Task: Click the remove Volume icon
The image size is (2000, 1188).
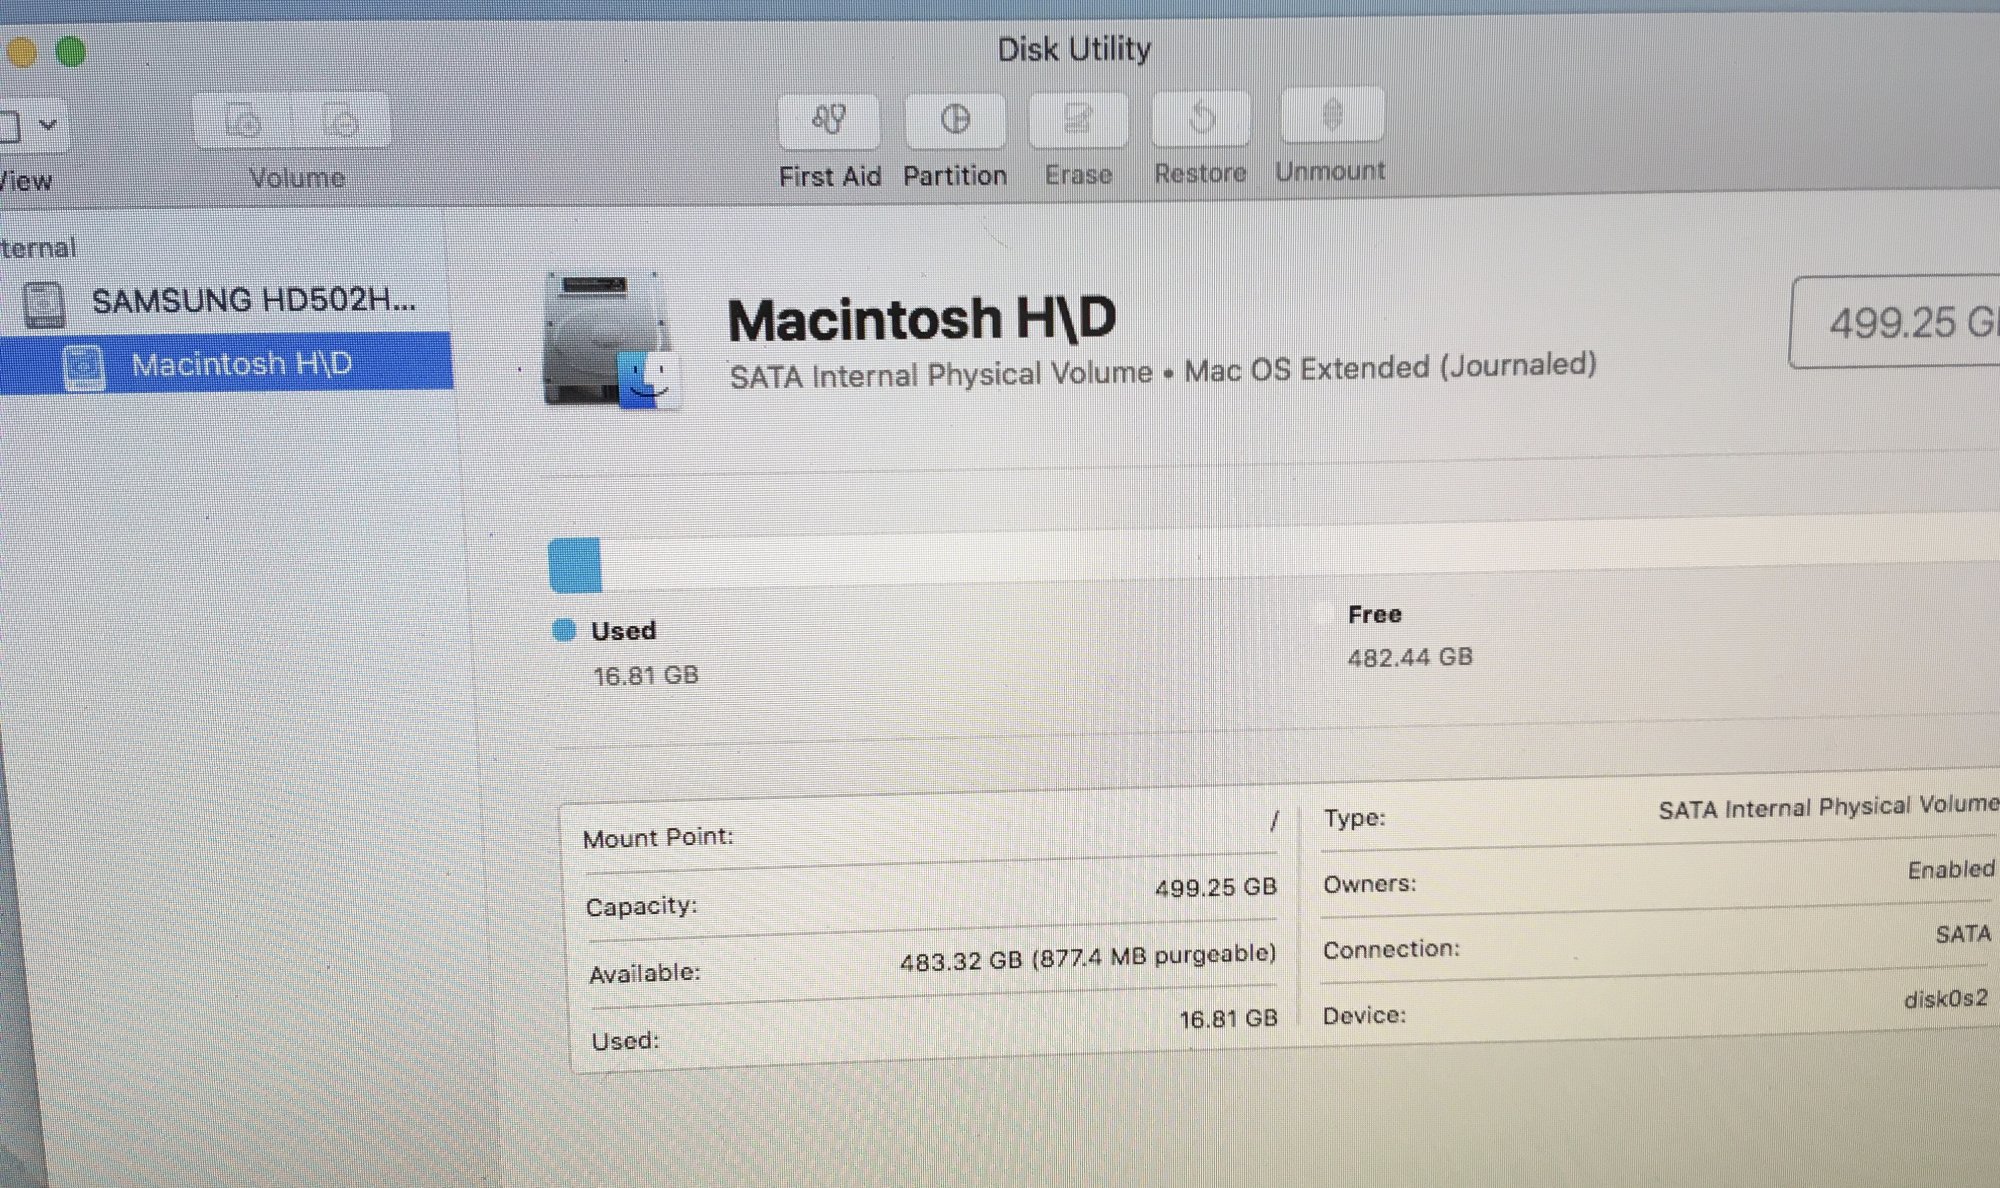Action: (341, 121)
